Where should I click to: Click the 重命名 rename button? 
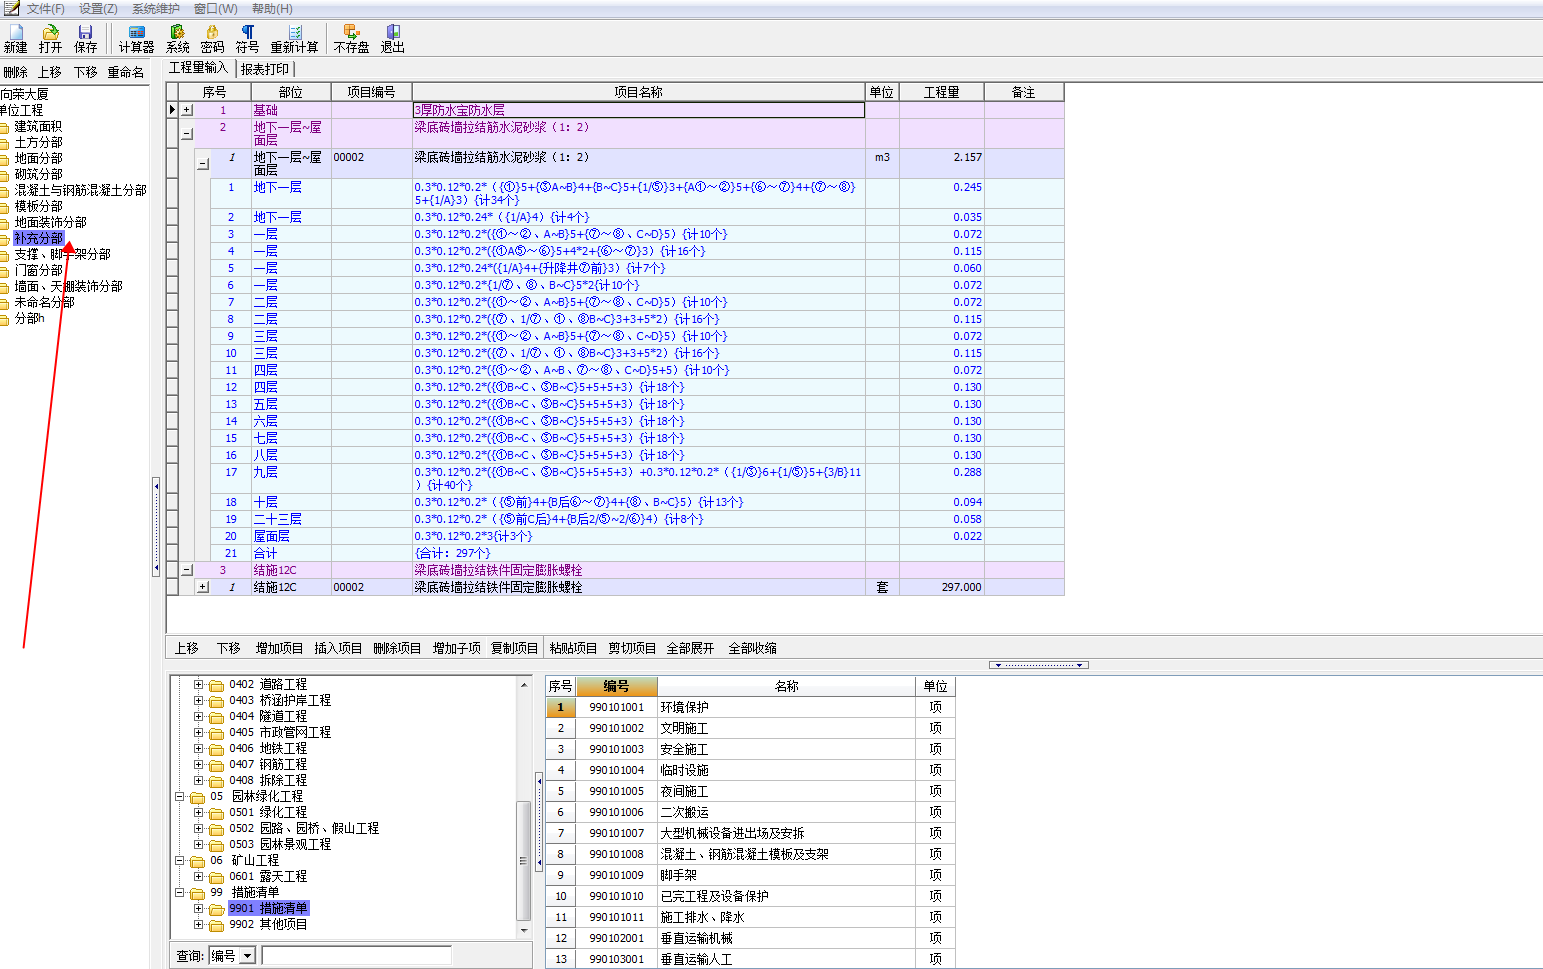pyautogui.click(x=126, y=72)
